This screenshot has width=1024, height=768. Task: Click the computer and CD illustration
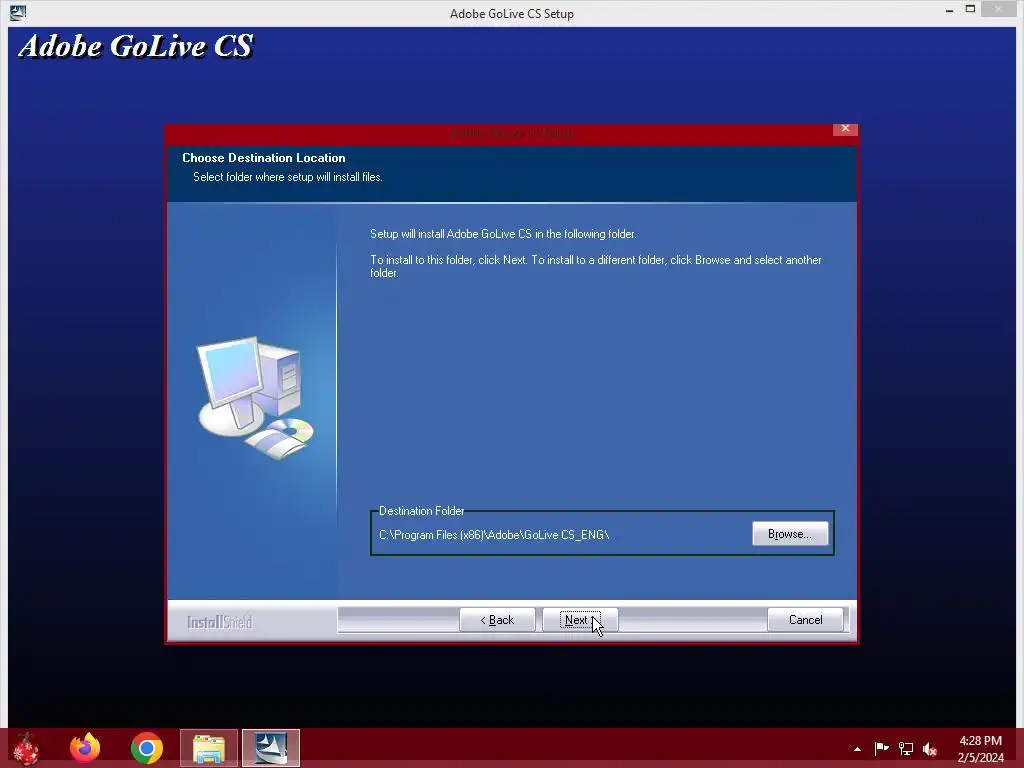[x=255, y=397]
